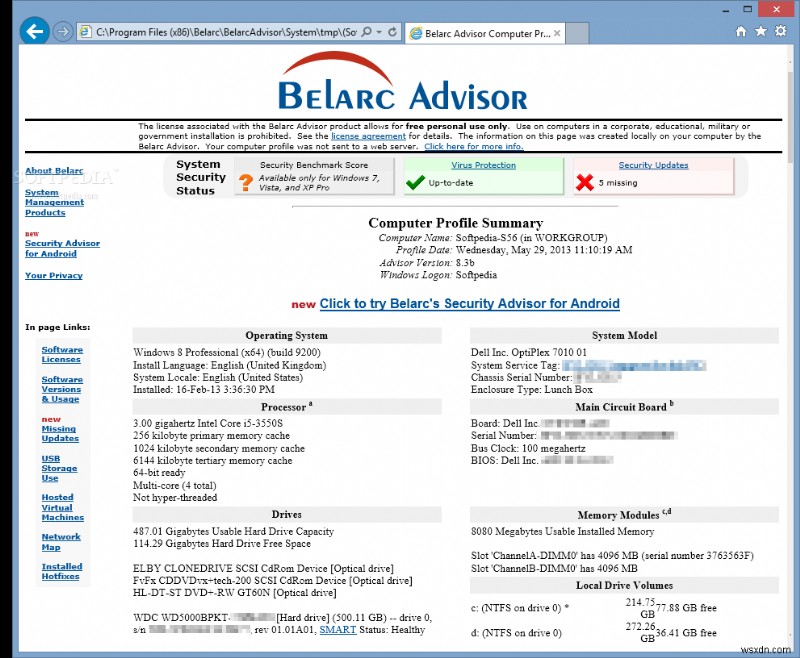
Task: Jump to Hosted Virtual Machines section
Action: click(x=63, y=508)
